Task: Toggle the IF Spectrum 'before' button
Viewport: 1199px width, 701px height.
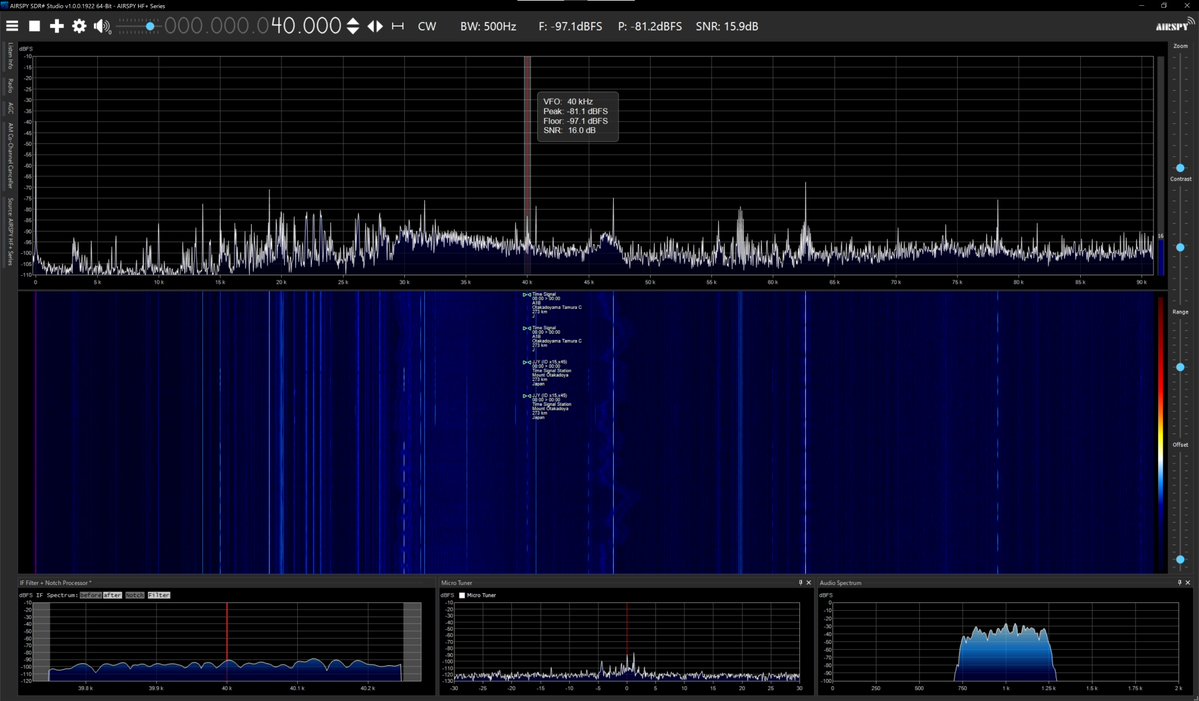Action: click(90, 595)
